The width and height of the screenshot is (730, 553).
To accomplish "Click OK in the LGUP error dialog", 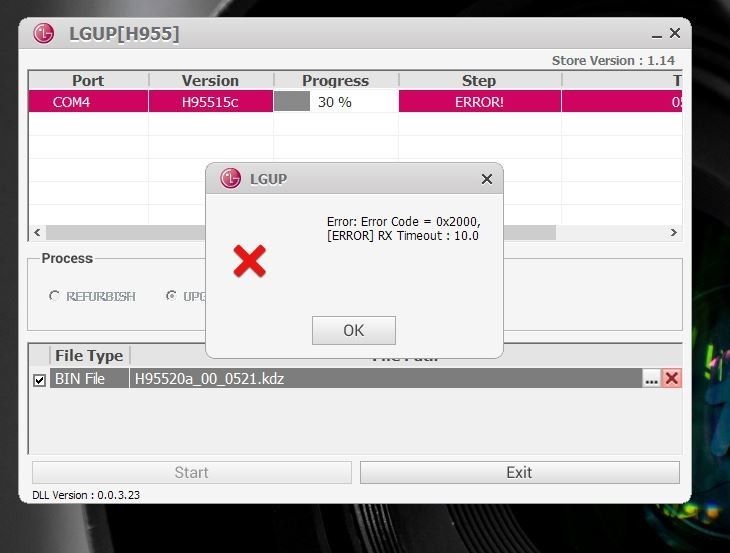I will coord(354,330).
